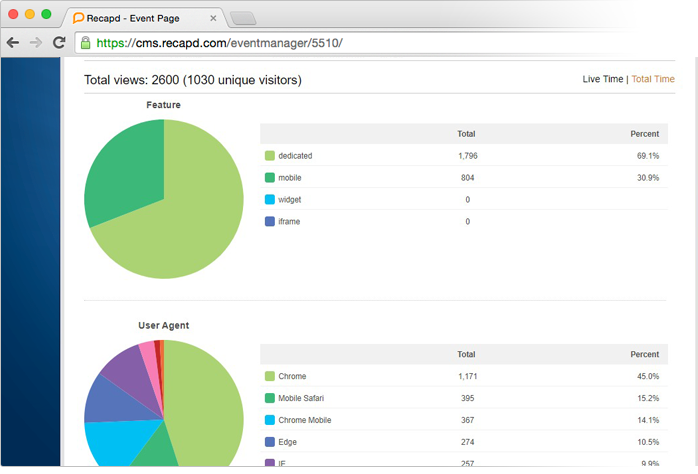Switch to Total Time view
This screenshot has width=698, height=474.
[x=653, y=79]
